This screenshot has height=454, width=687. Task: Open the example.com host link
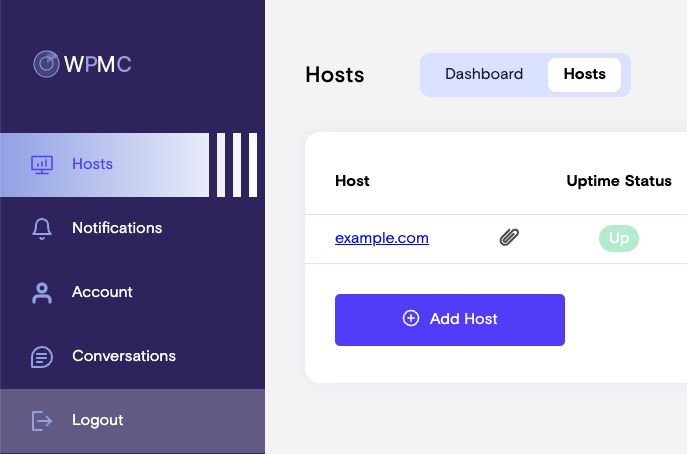pos(382,238)
